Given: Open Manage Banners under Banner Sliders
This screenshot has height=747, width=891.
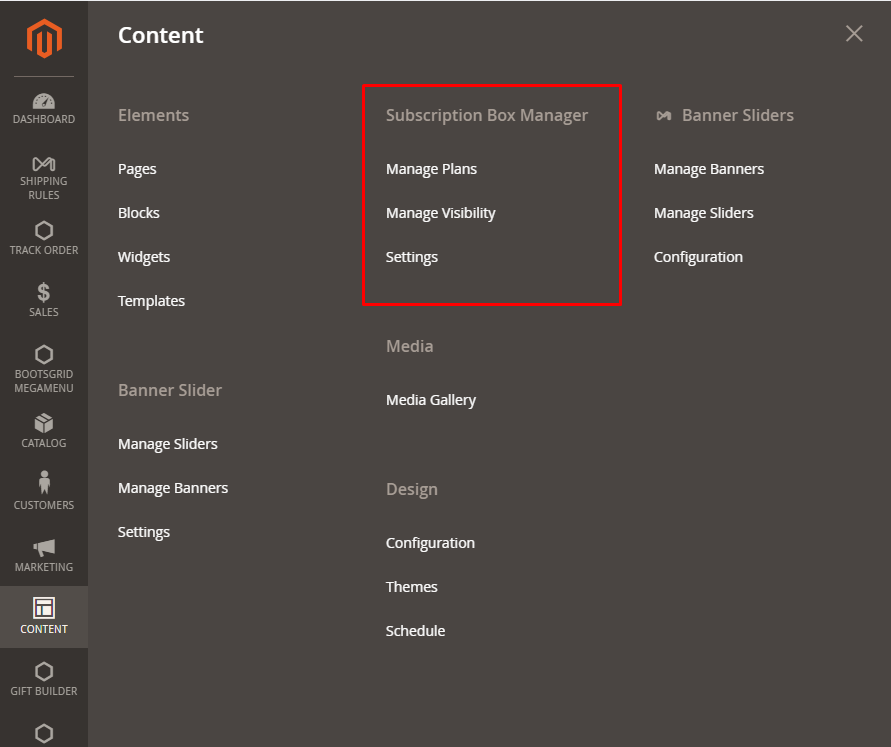Looking at the screenshot, I should click(x=709, y=169).
